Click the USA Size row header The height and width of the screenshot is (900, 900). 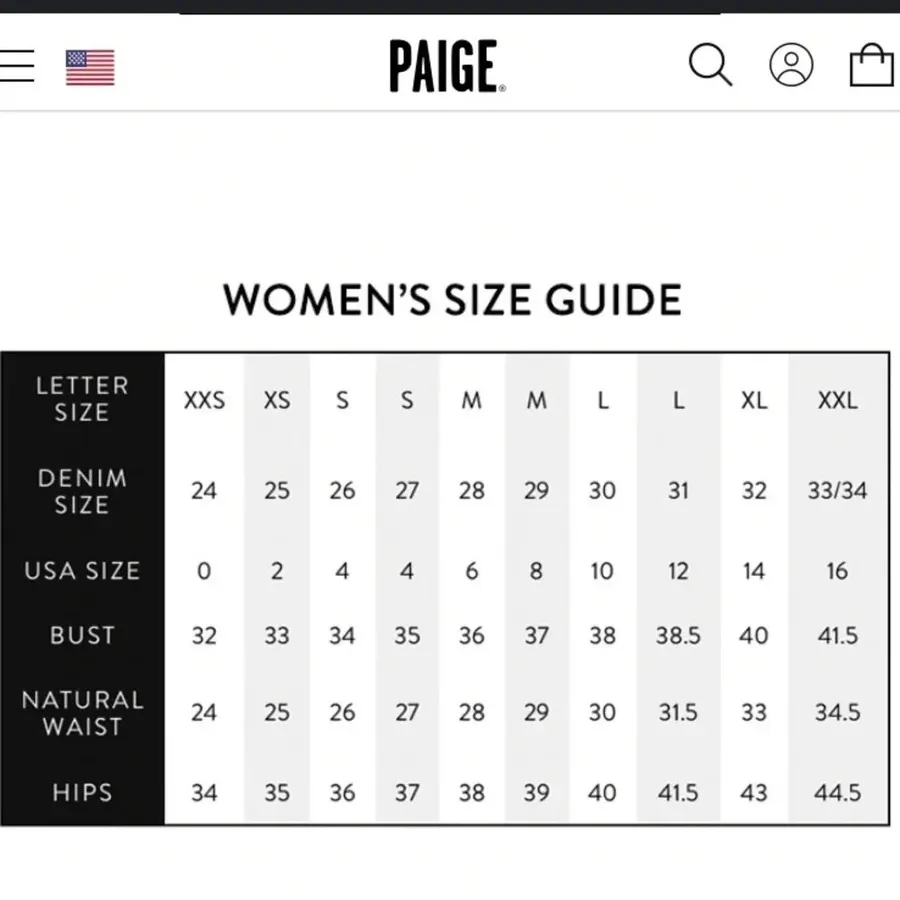pyautogui.click(x=82, y=571)
